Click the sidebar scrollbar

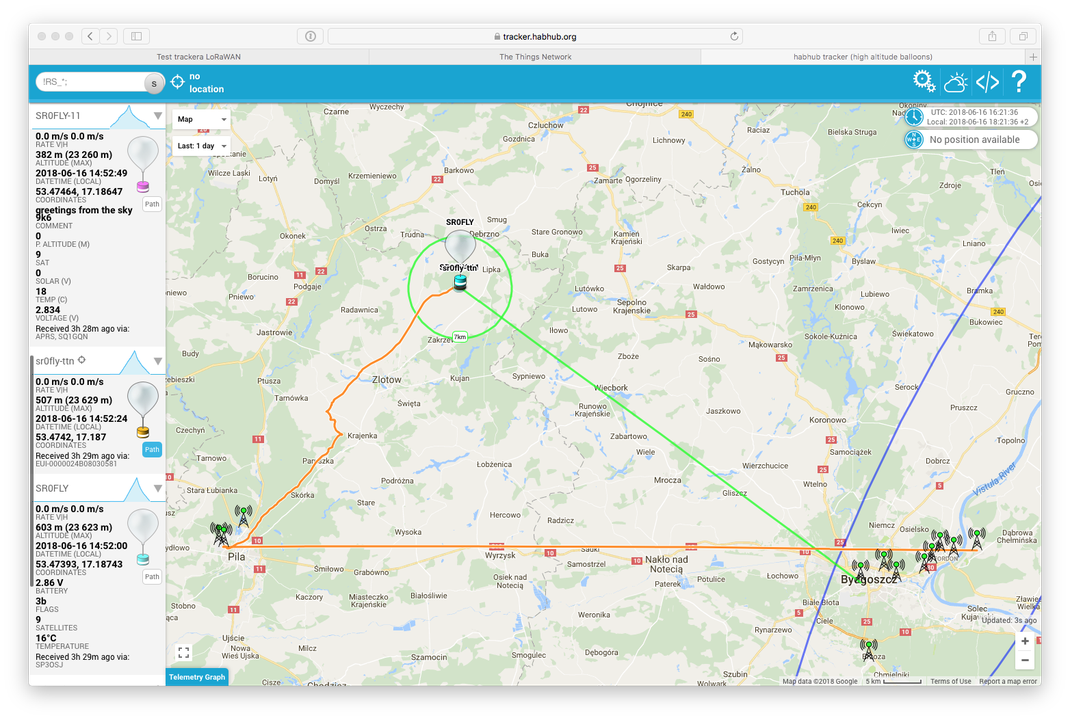32,471
